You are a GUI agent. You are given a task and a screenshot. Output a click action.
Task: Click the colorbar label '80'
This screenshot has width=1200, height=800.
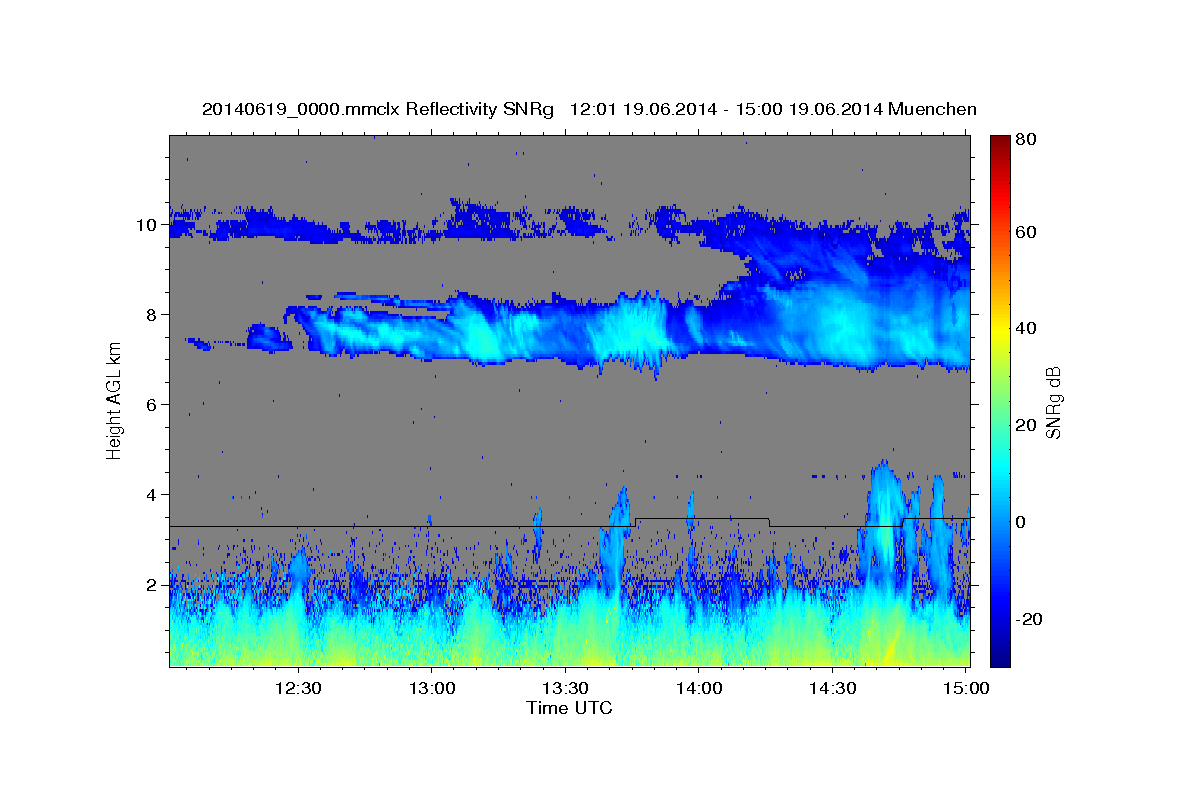pos(1025,140)
